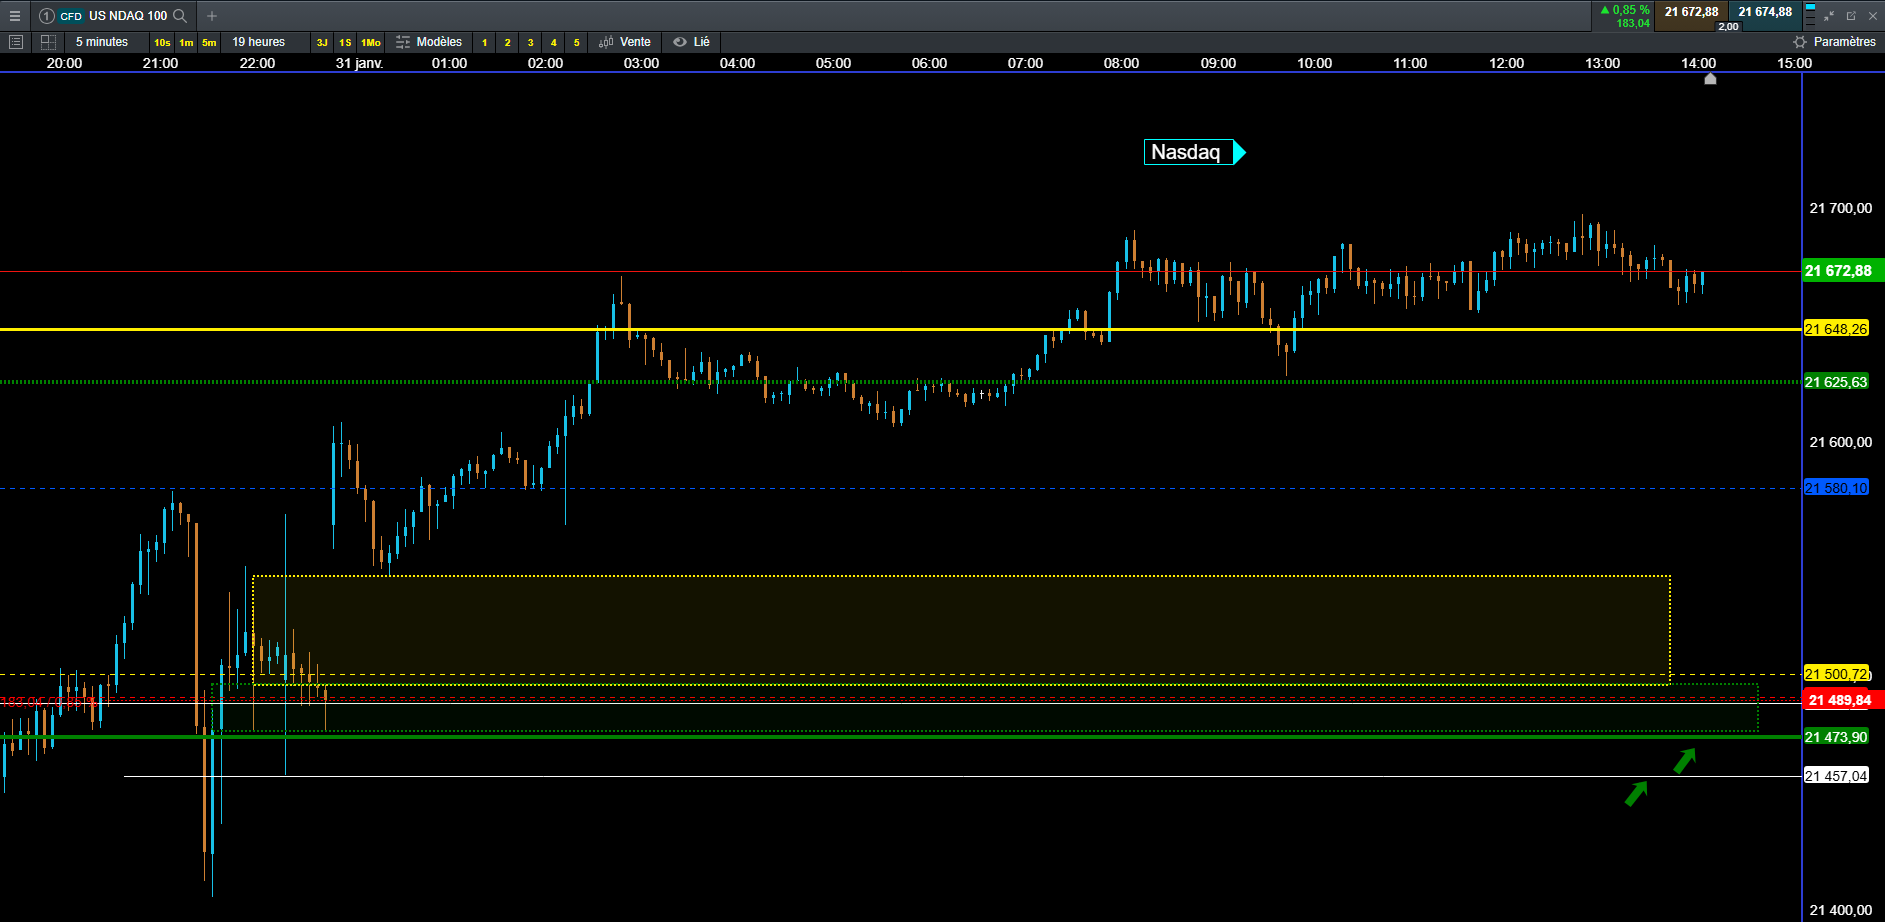Open the Modèles templates menu
This screenshot has width=1885, height=922.
429,42
